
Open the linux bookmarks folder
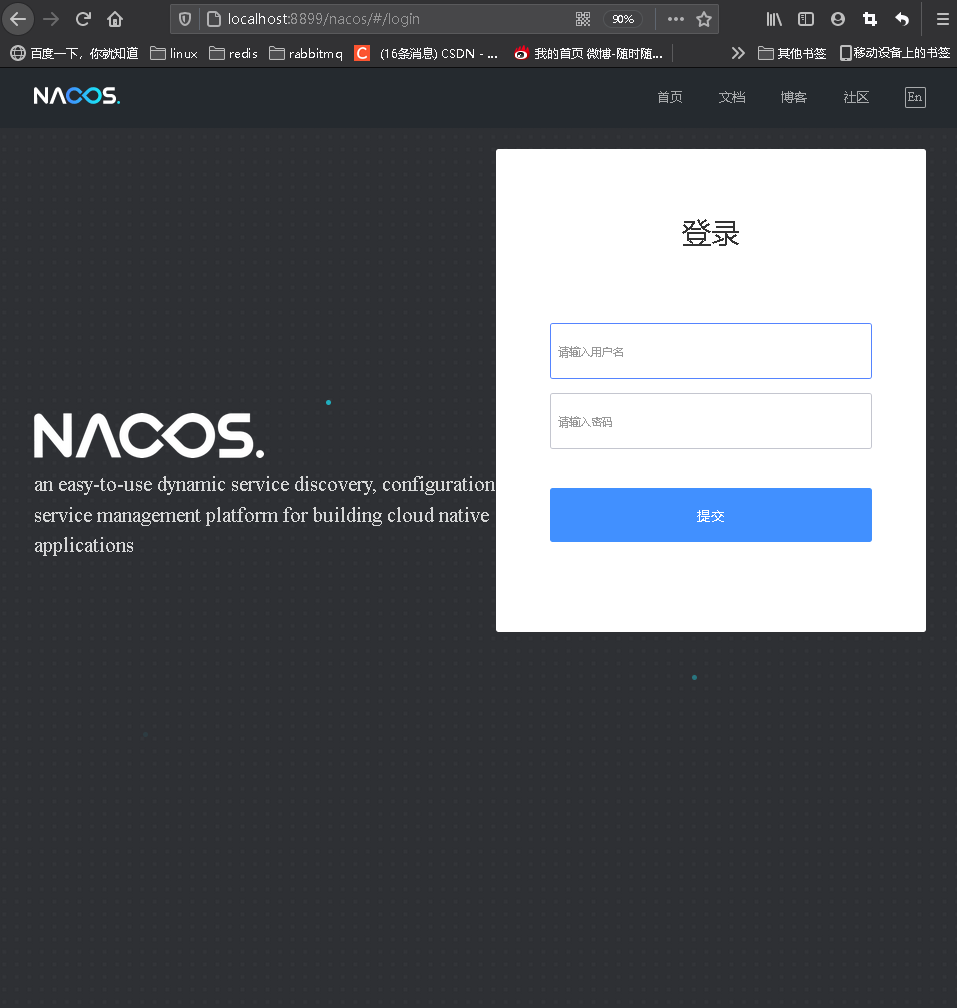click(174, 53)
